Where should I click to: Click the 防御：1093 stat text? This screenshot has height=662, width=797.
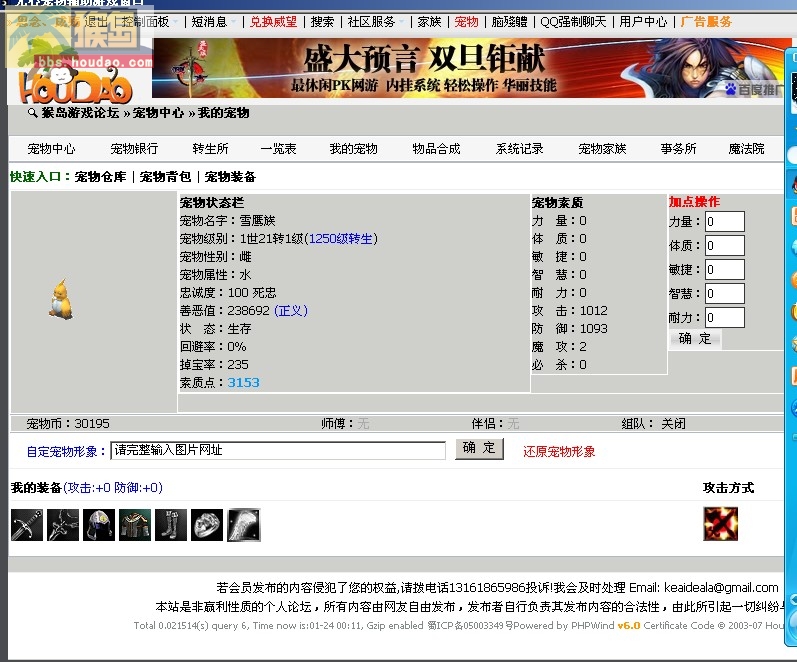coord(570,328)
